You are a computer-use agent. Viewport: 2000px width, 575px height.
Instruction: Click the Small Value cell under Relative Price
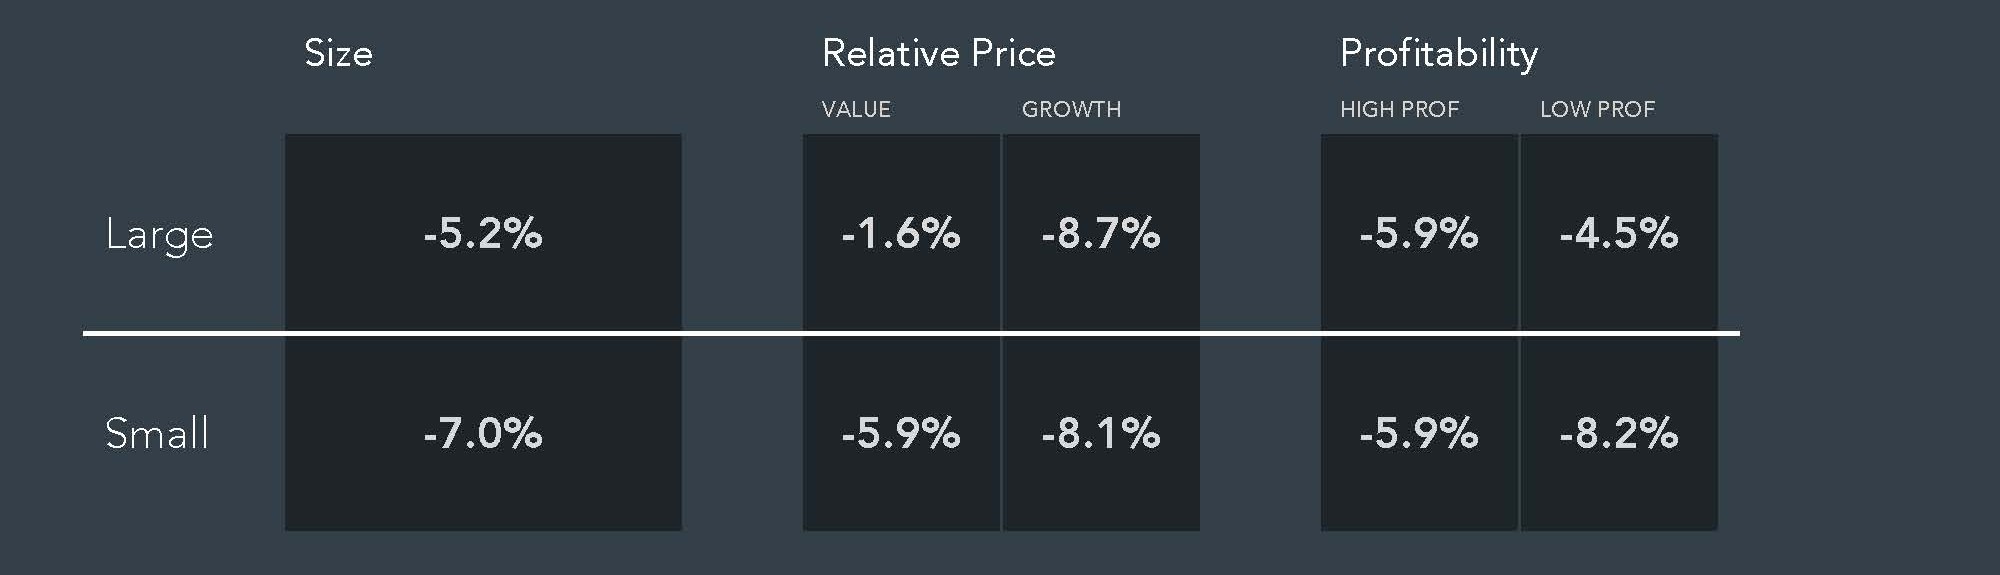point(901,433)
